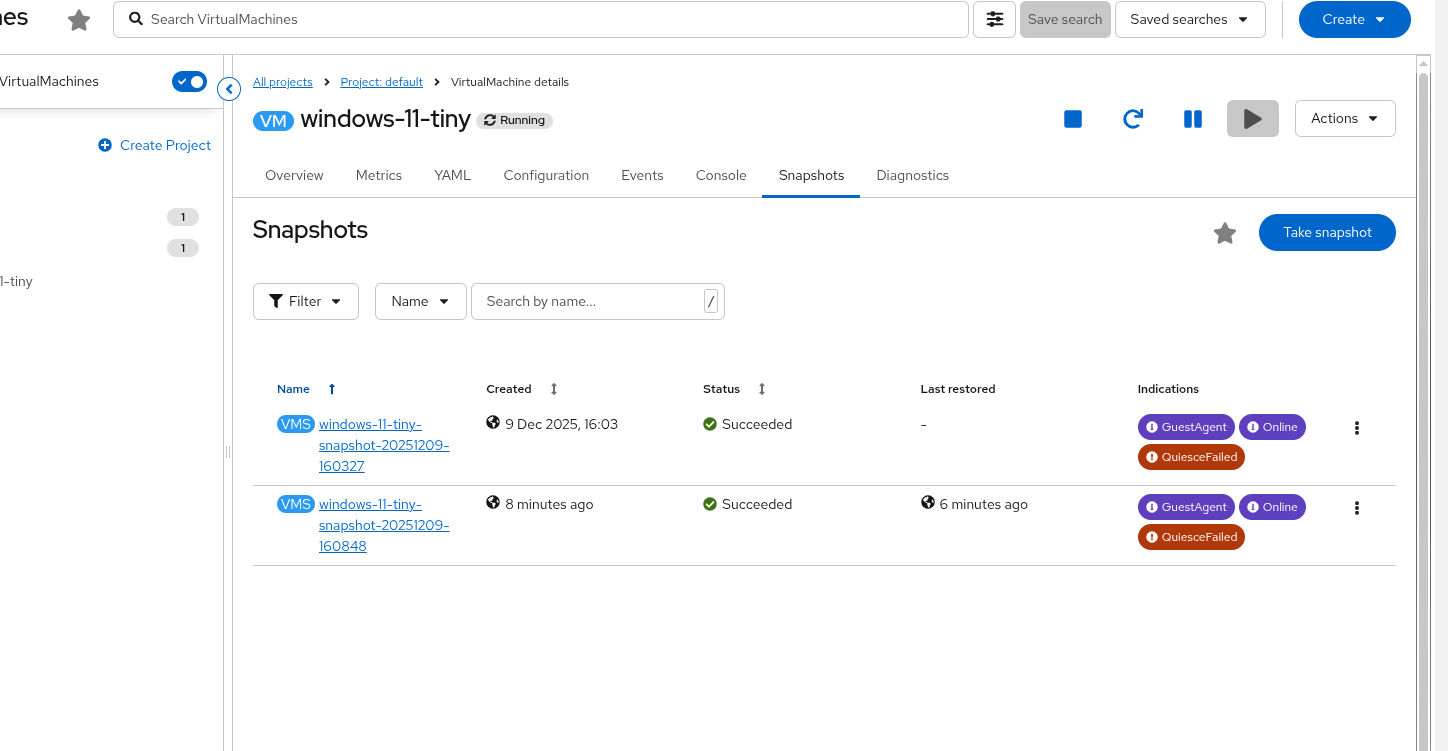Open the Saved searches dropdown
Screen dimensions: 1448x751
(x=1190, y=19)
